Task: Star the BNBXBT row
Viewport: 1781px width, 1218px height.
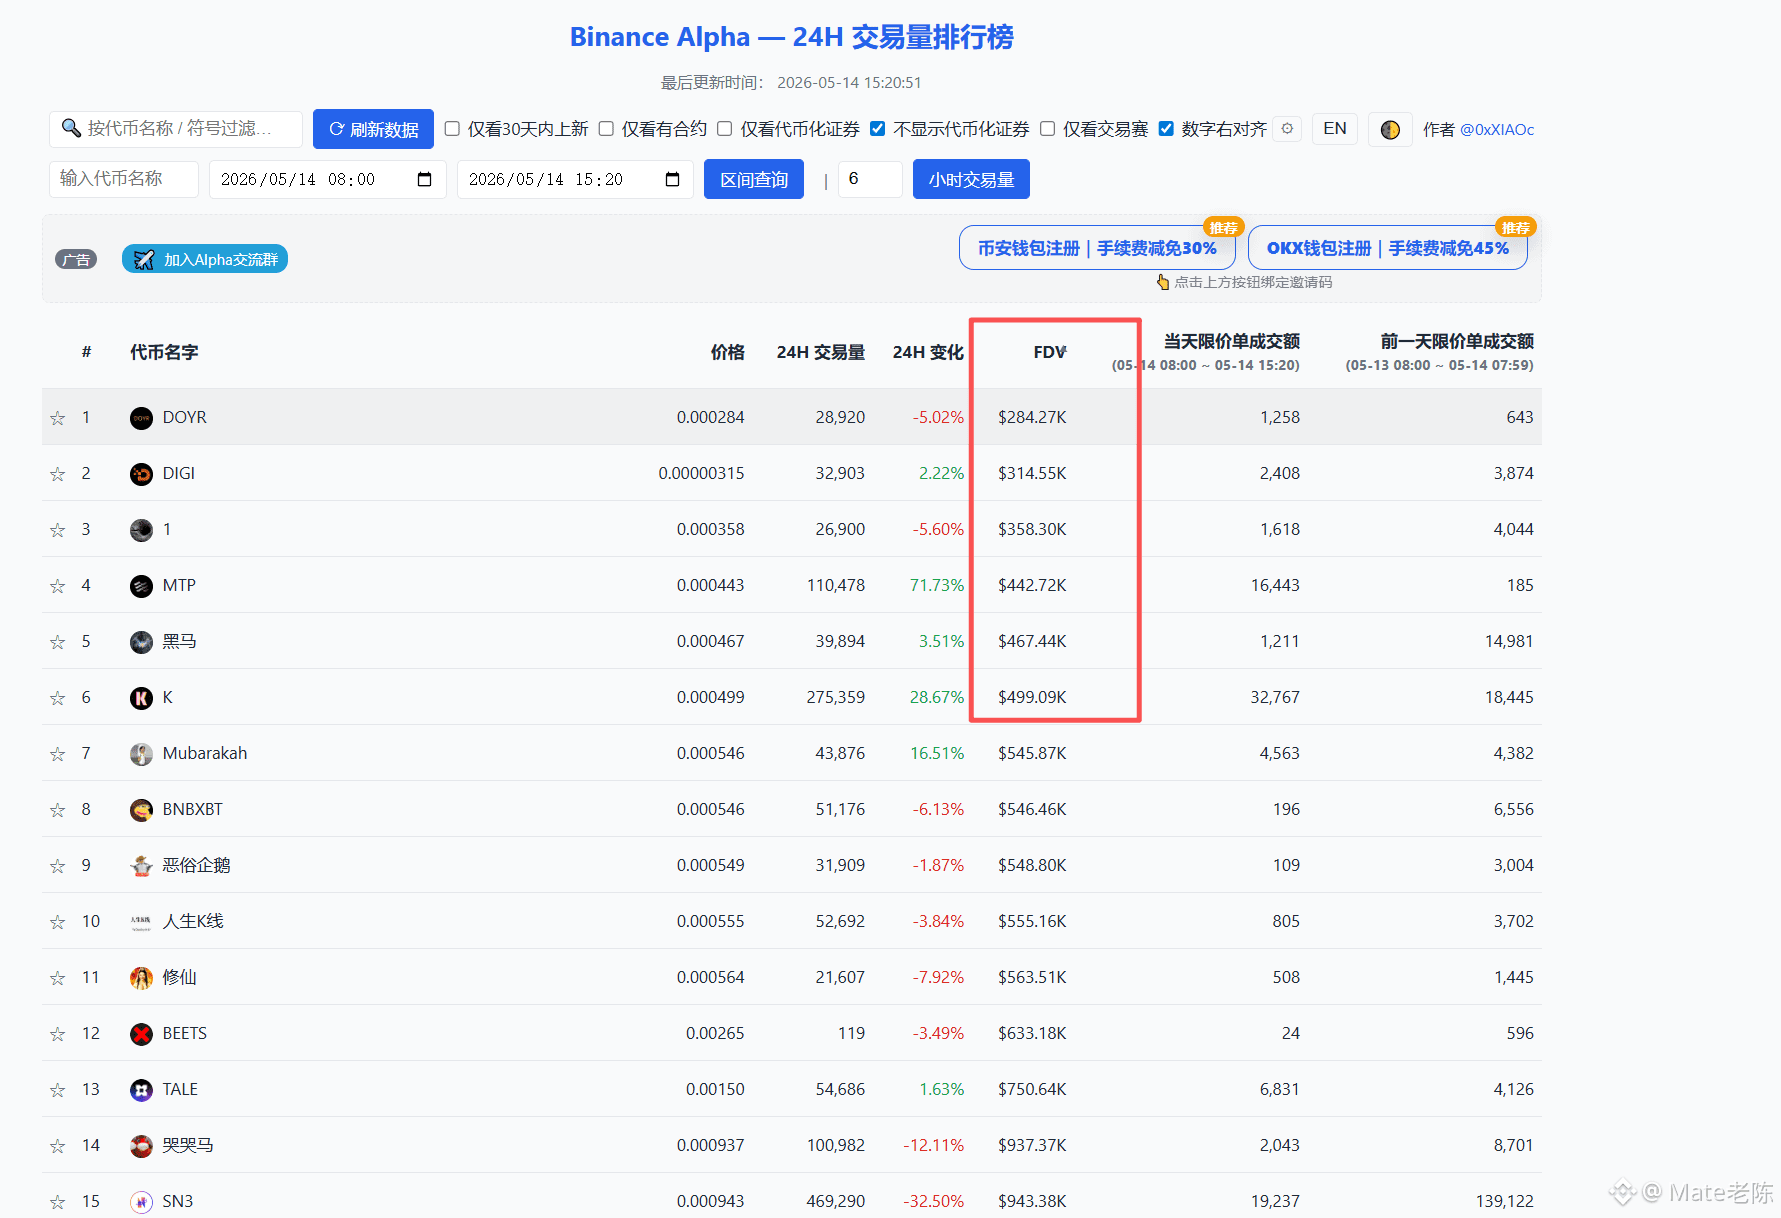Action: click(x=58, y=810)
